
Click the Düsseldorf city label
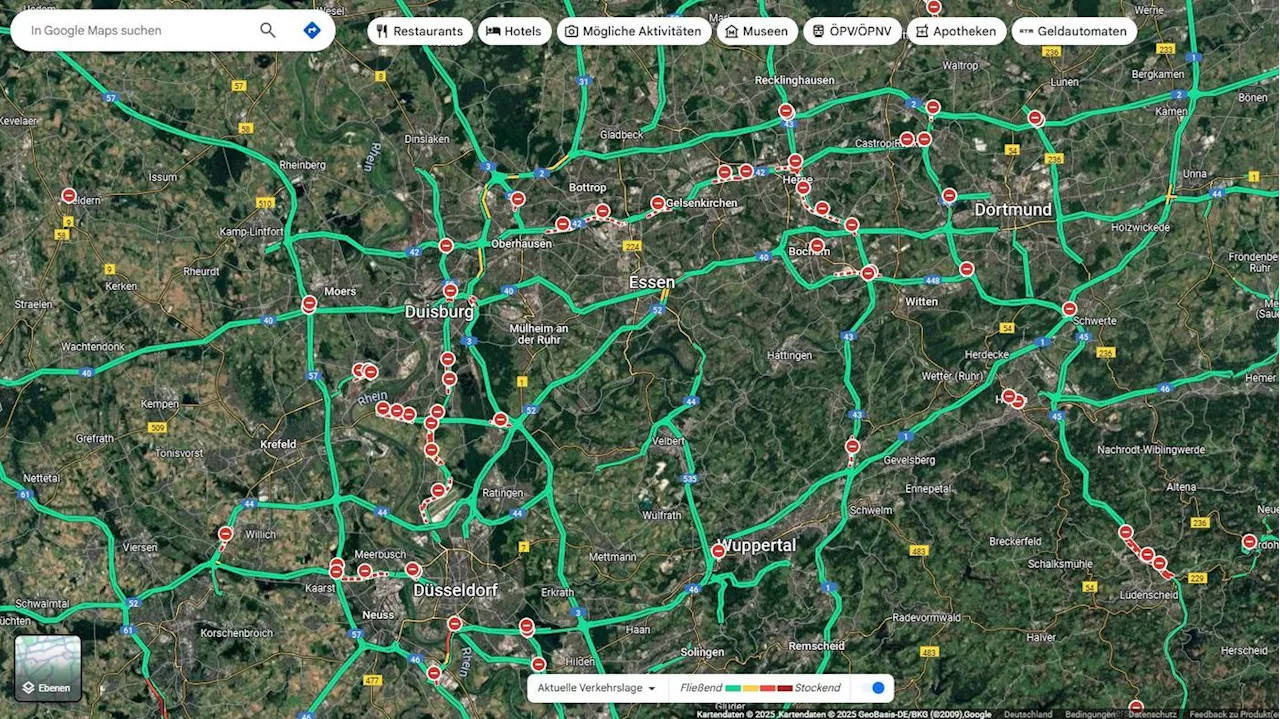tap(455, 591)
